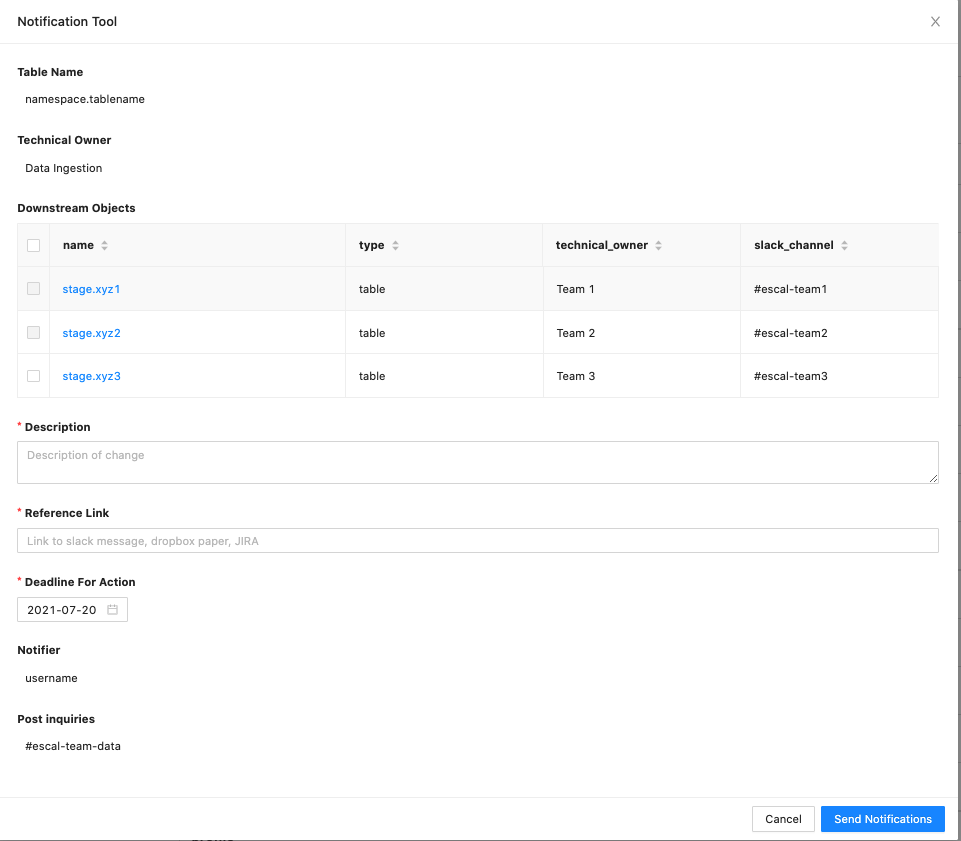The image size is (961, 841).
Task: Check the stage.xyz1 row checkbox
Action: click(34, 289)
